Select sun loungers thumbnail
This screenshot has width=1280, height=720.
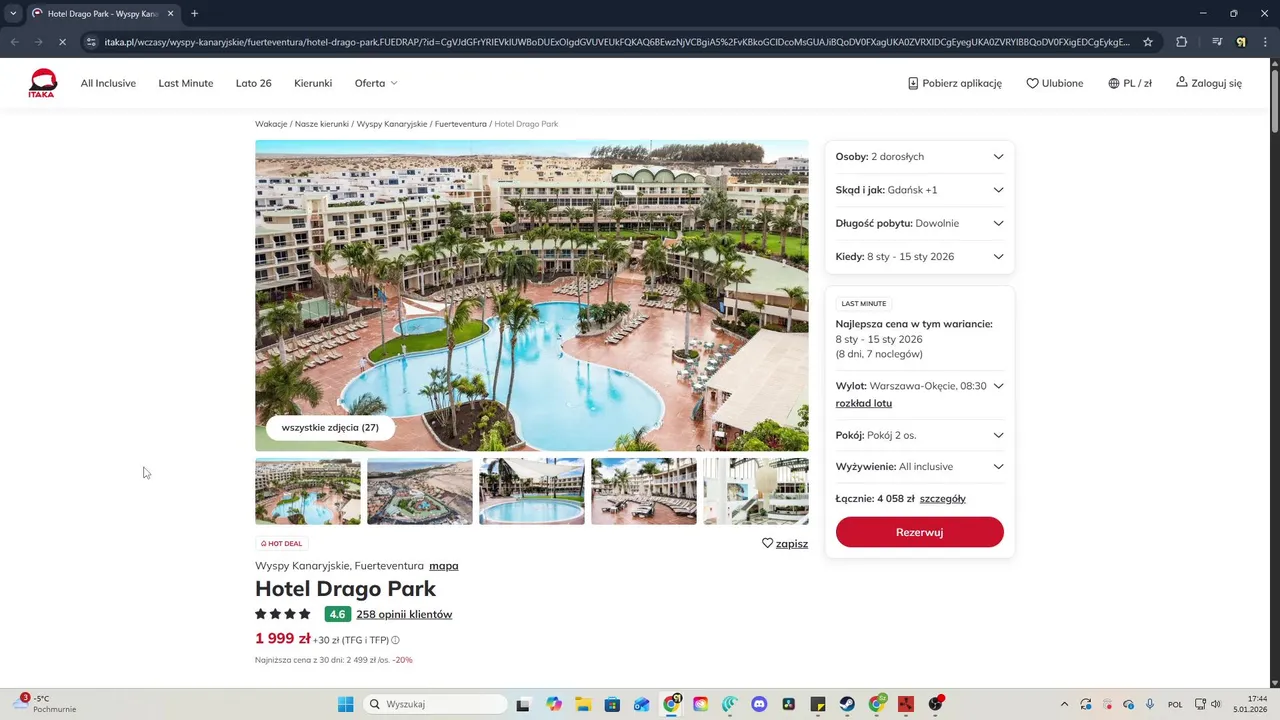click(644, 491)
